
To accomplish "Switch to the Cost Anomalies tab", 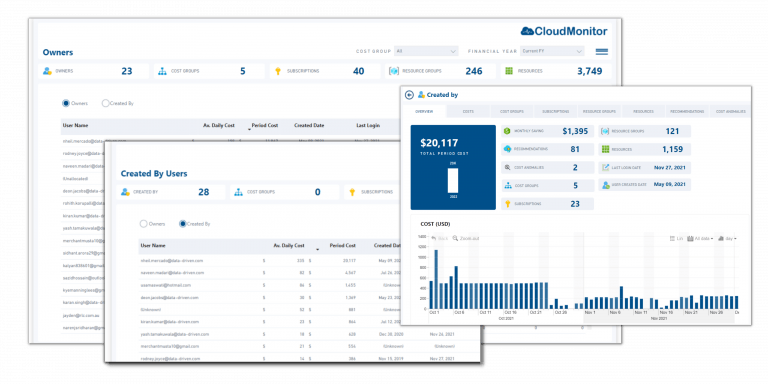I will (731, 112).
